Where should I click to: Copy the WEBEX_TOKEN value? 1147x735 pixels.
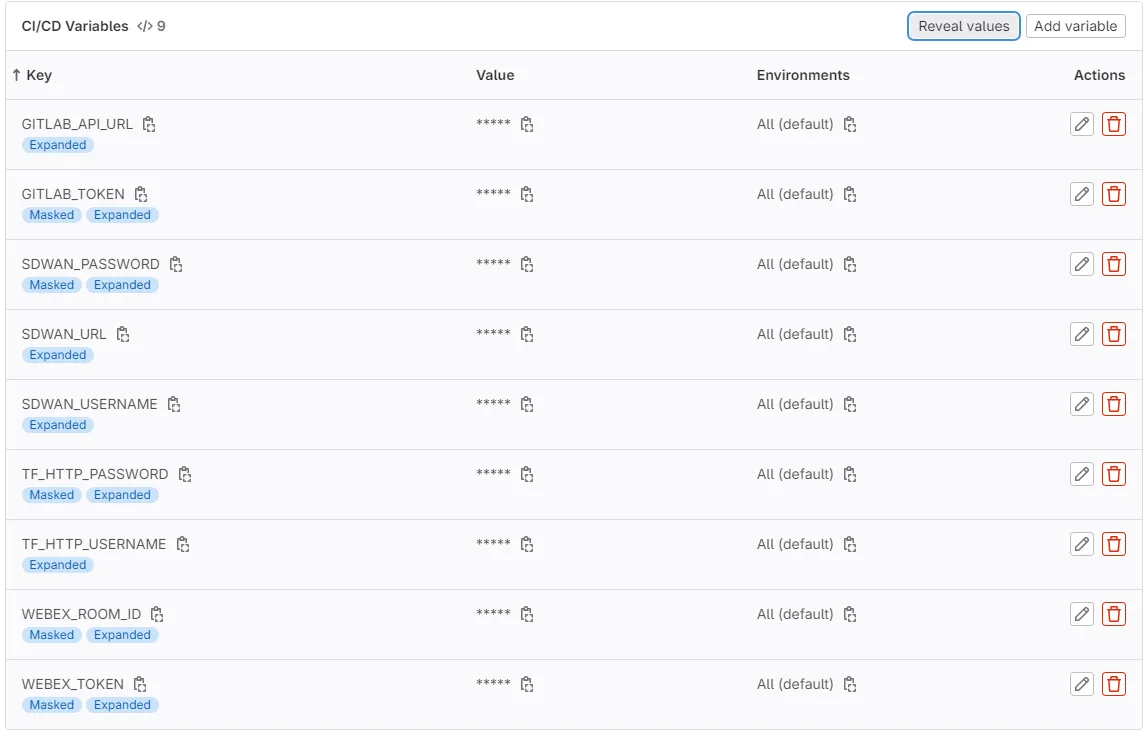coord(527,685)
